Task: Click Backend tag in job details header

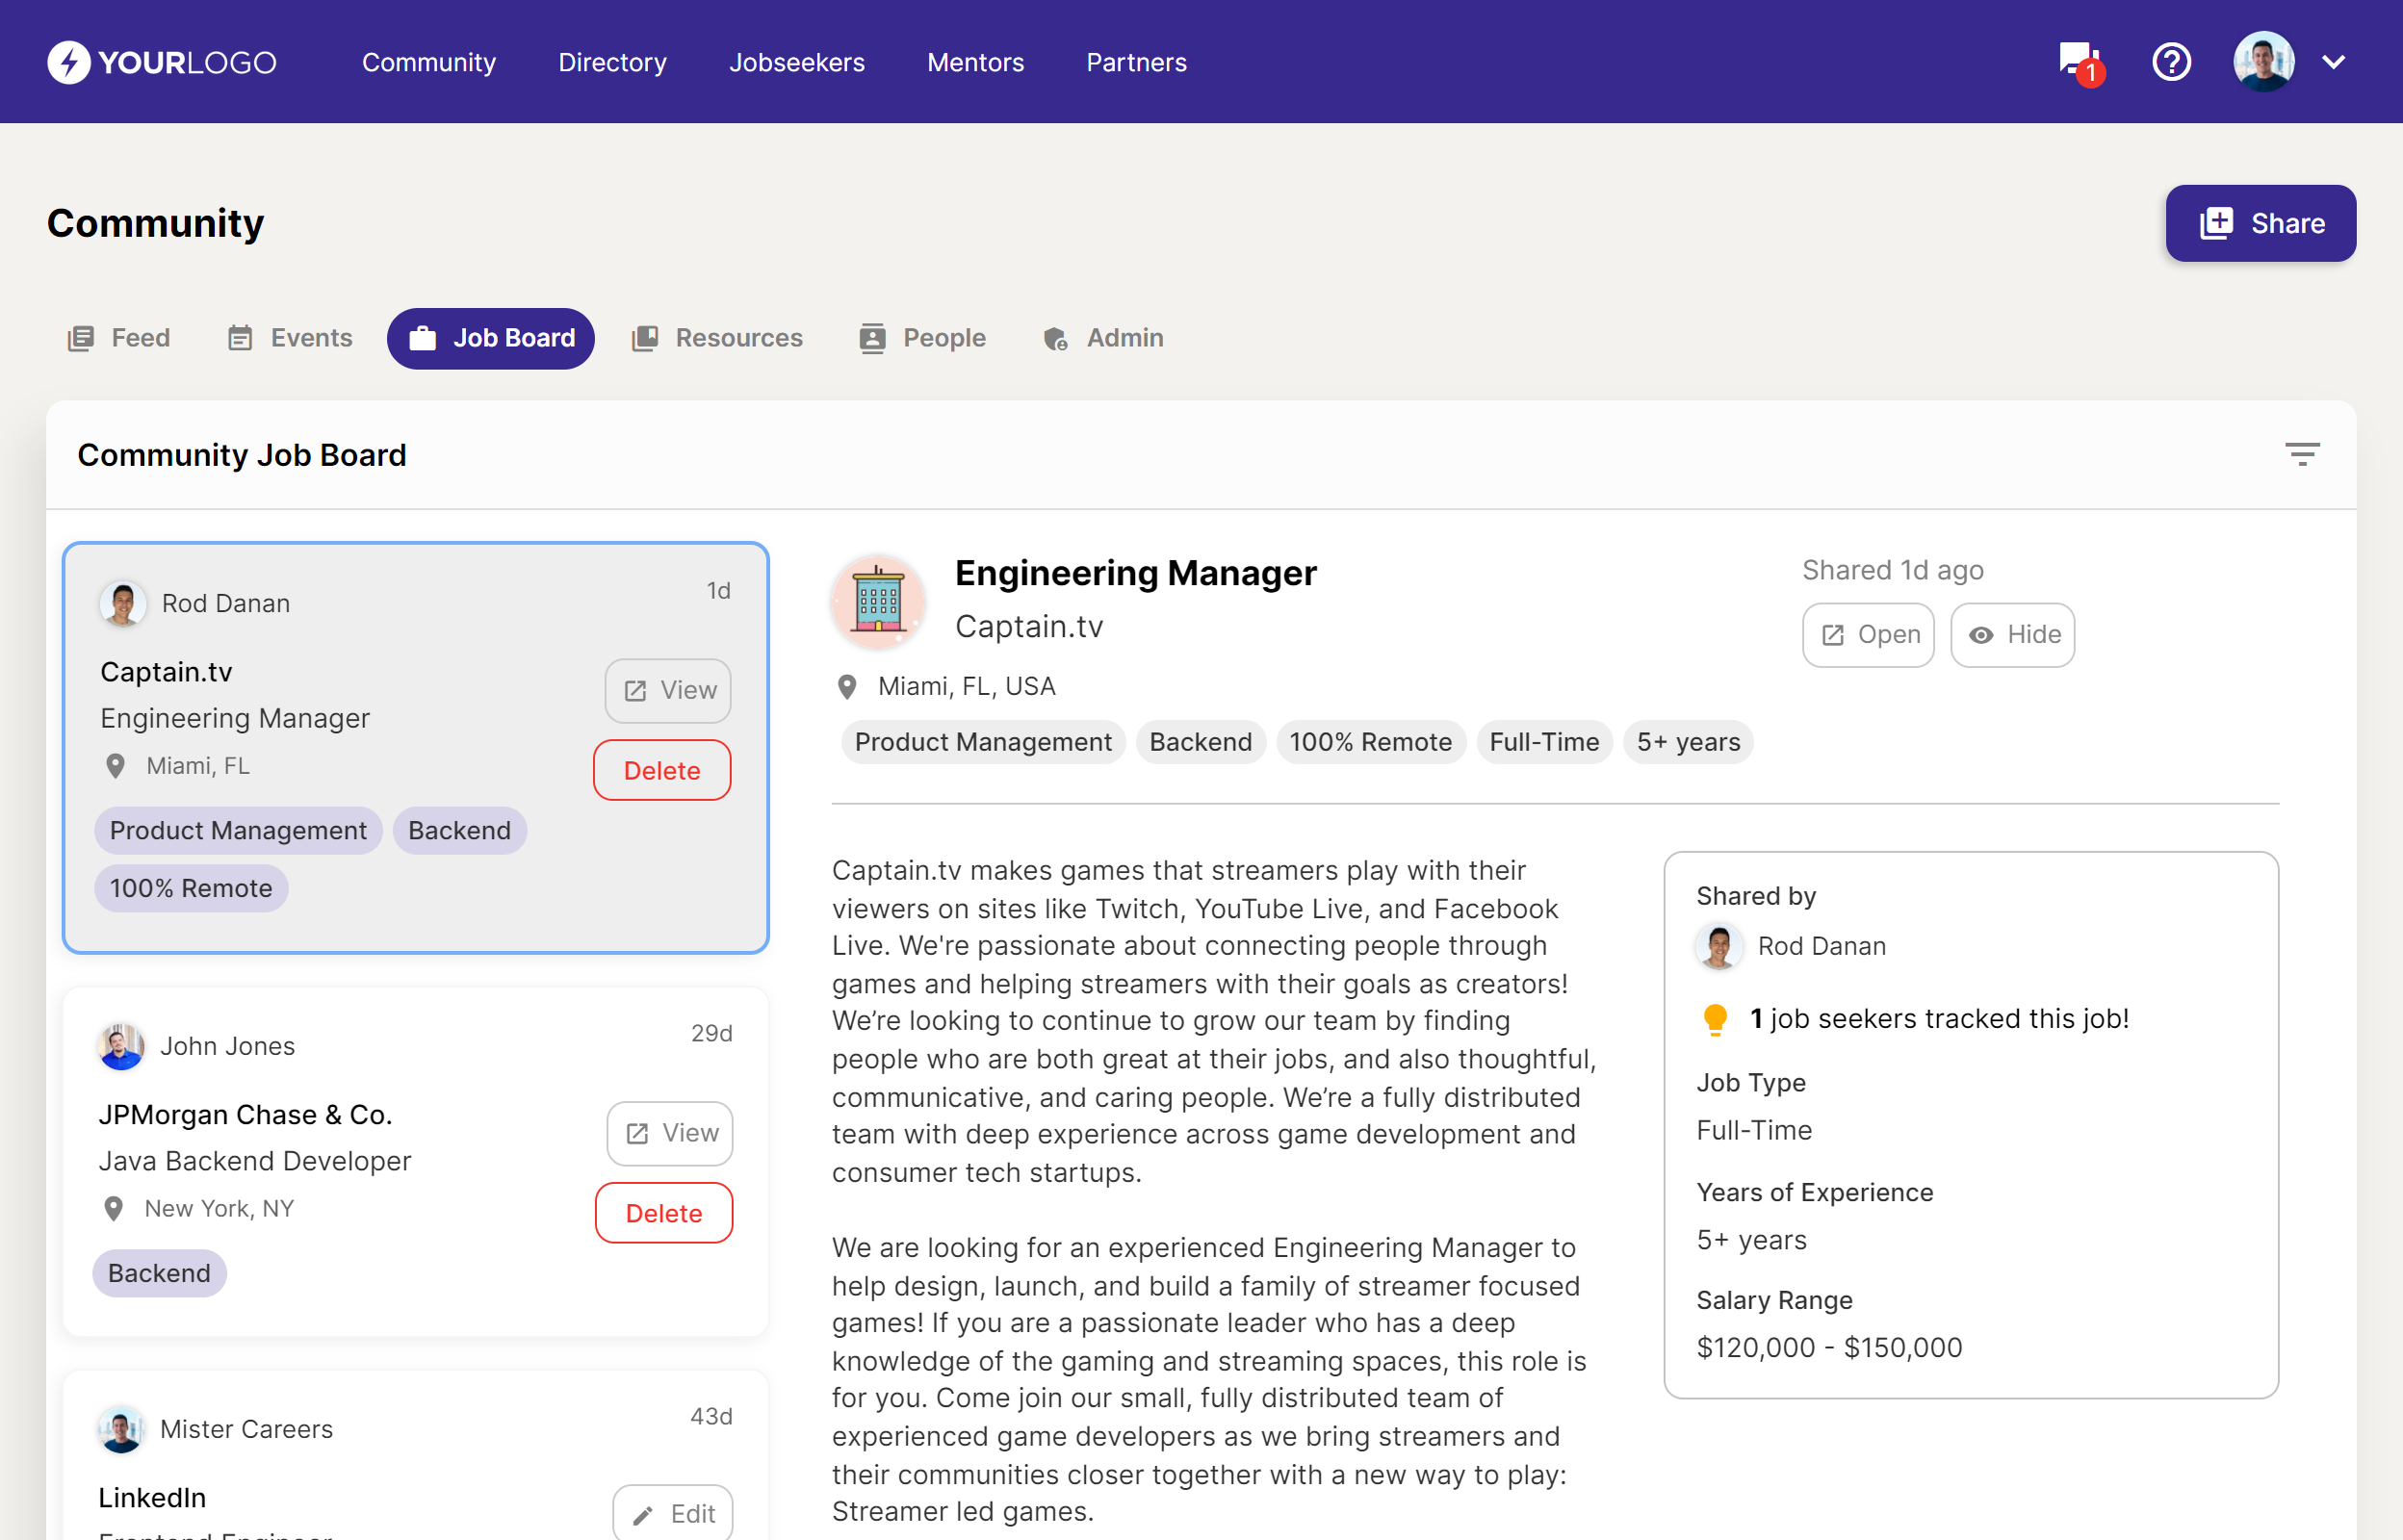Action: coord(1200,742)
